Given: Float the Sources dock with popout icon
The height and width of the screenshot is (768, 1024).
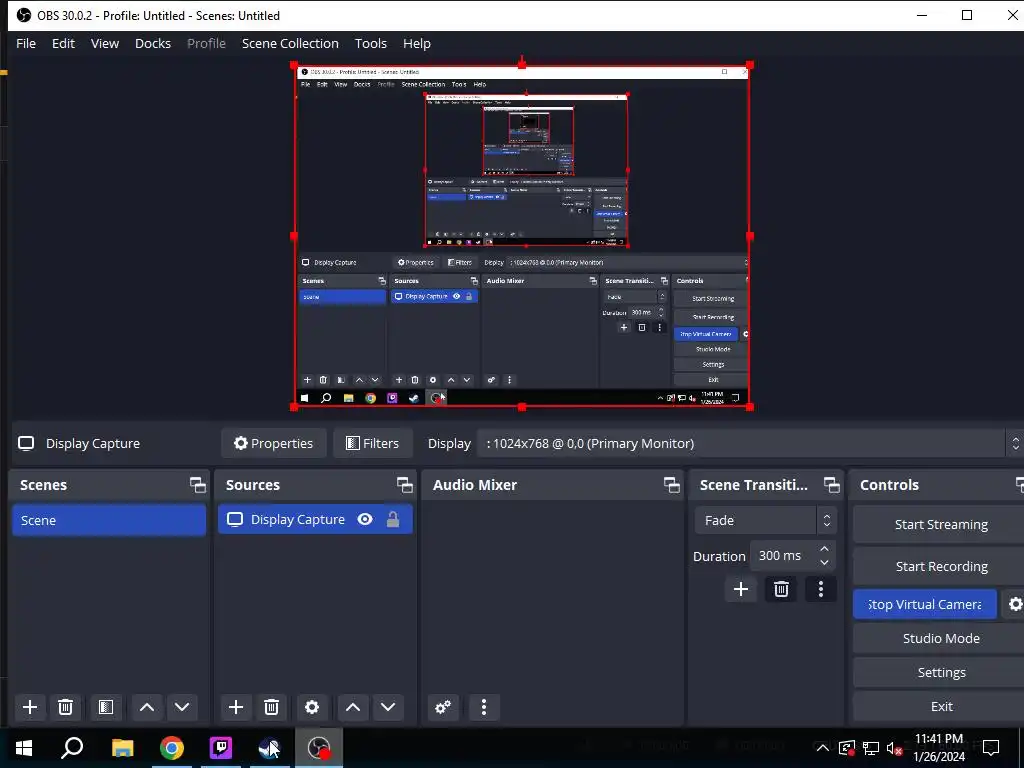Looking at the screenshot, I should click(404, 485).
